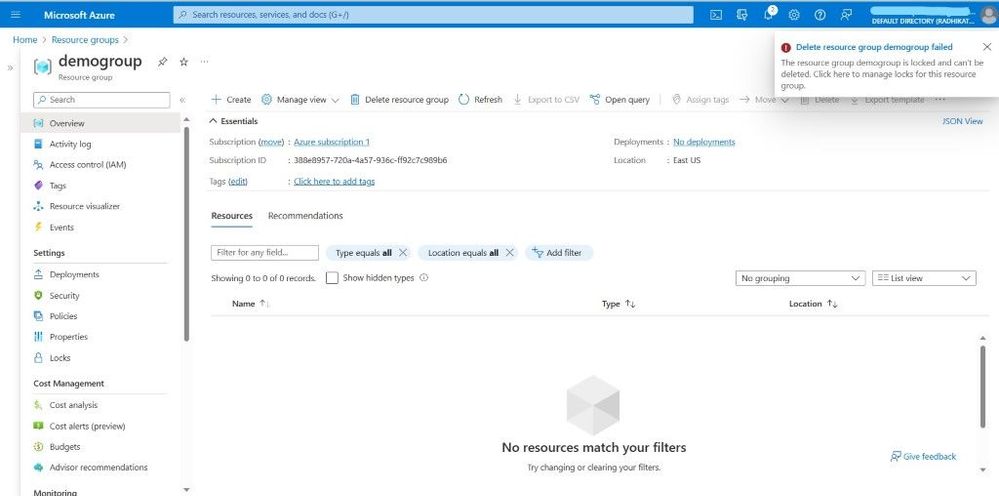
Task: Open the account avatar menu
Action: 988,15
